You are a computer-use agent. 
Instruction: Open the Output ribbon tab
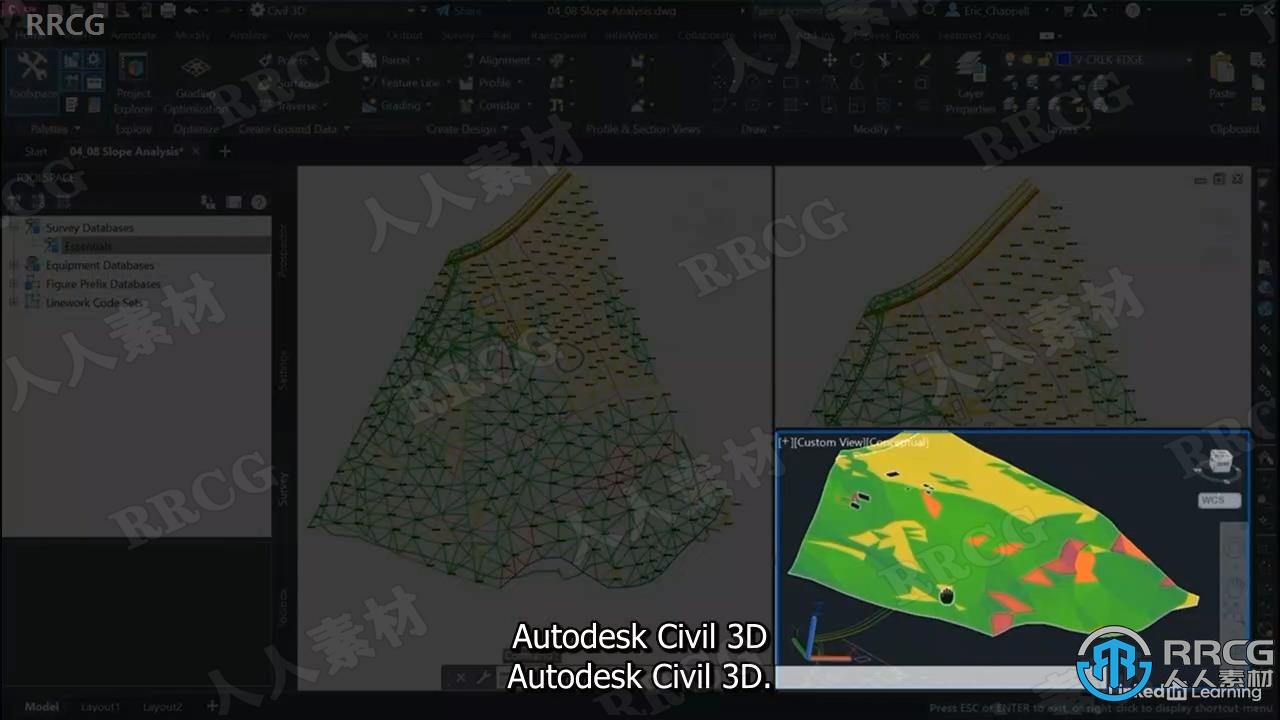405,35
